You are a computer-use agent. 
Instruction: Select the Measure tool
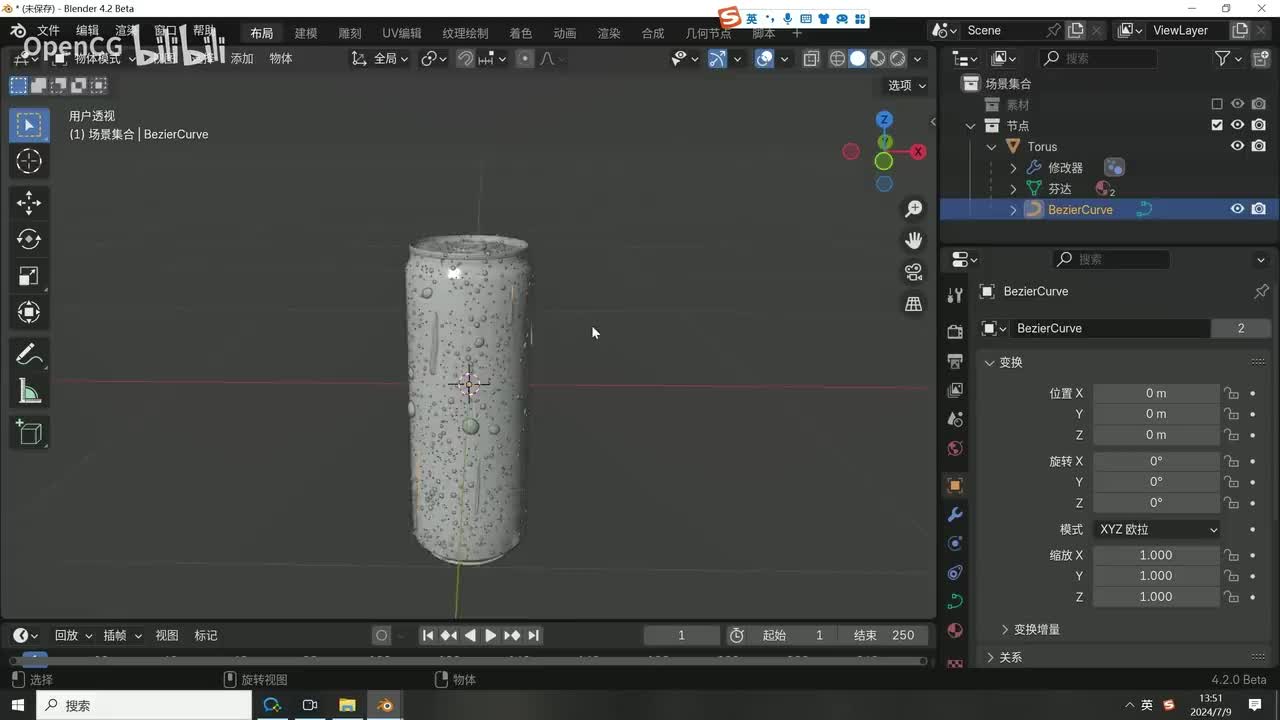[x=29, y=392]
